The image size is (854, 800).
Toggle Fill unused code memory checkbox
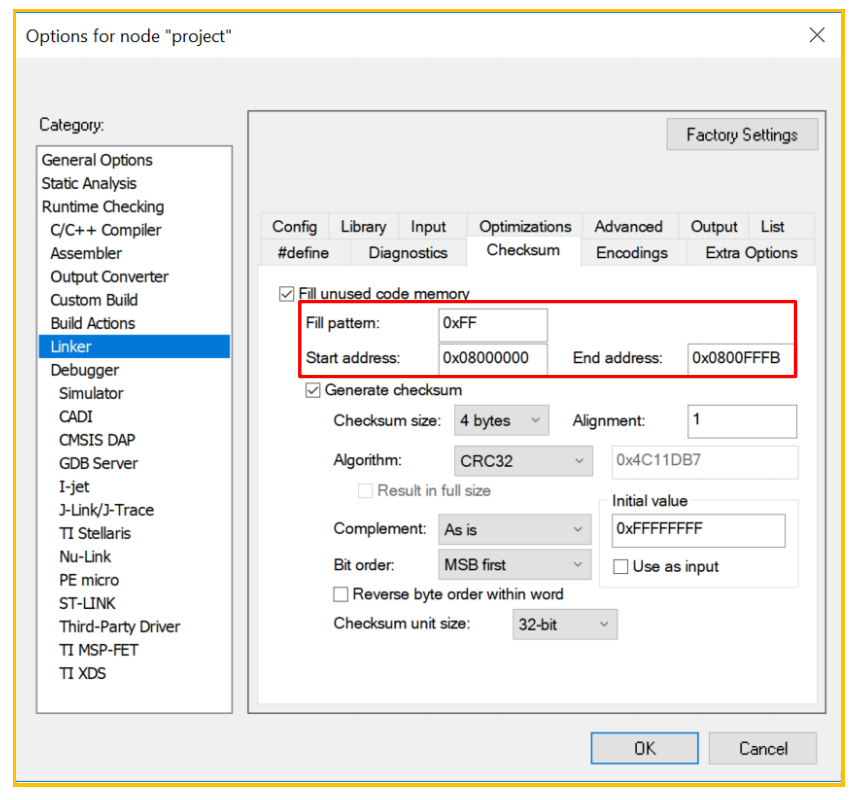coord(286,294)
